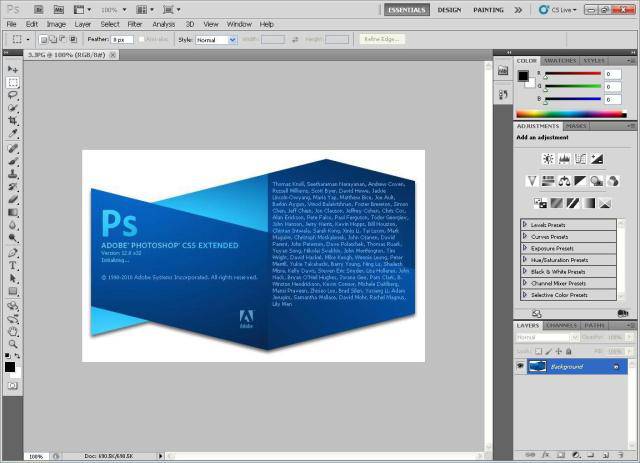Switch to the Swatches tab
Image resolution: width=640 pixels, height=463 pixels.
(x=560, y=60)
